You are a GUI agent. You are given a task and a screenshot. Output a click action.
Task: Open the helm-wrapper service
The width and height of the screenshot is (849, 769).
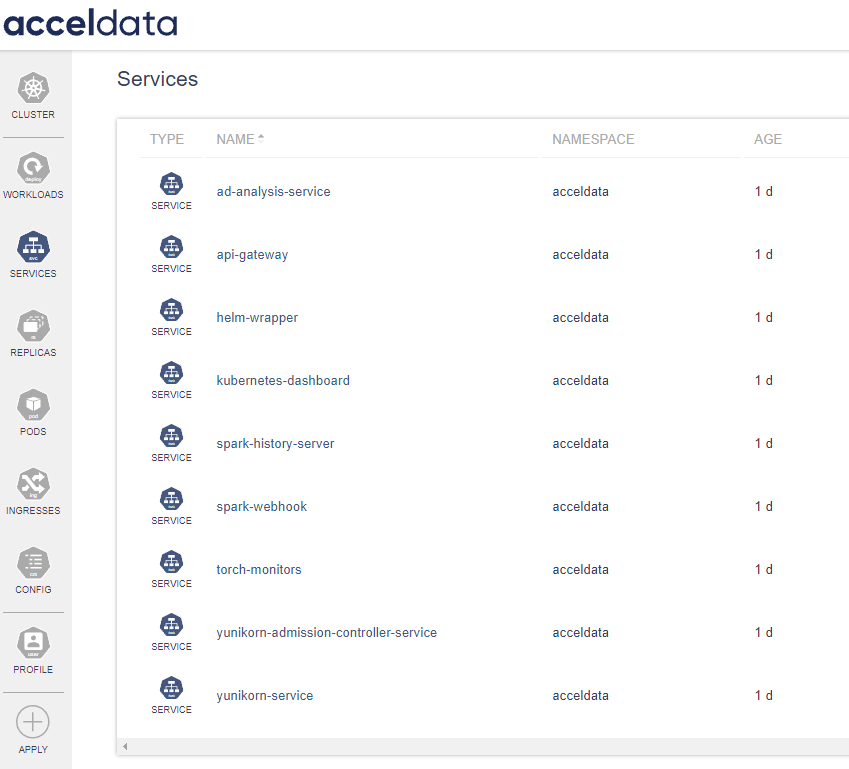(257, 317)
